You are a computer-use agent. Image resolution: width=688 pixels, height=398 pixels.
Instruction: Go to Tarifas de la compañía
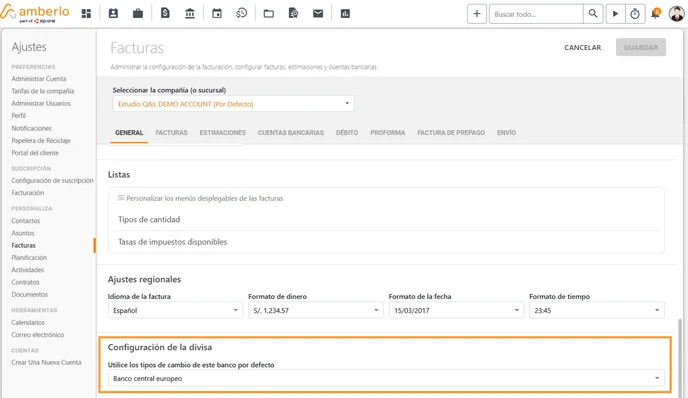pos(43,91)
